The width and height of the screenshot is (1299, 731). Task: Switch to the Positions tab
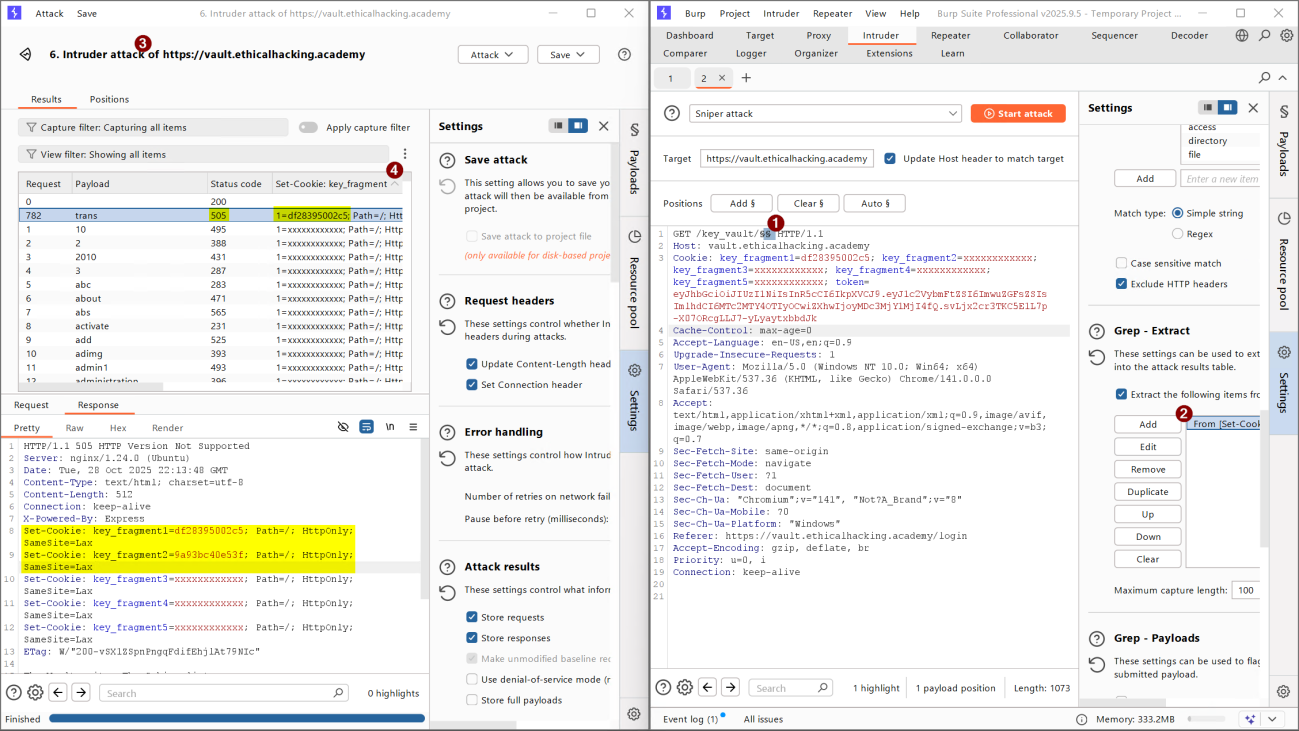pos(109,99)
